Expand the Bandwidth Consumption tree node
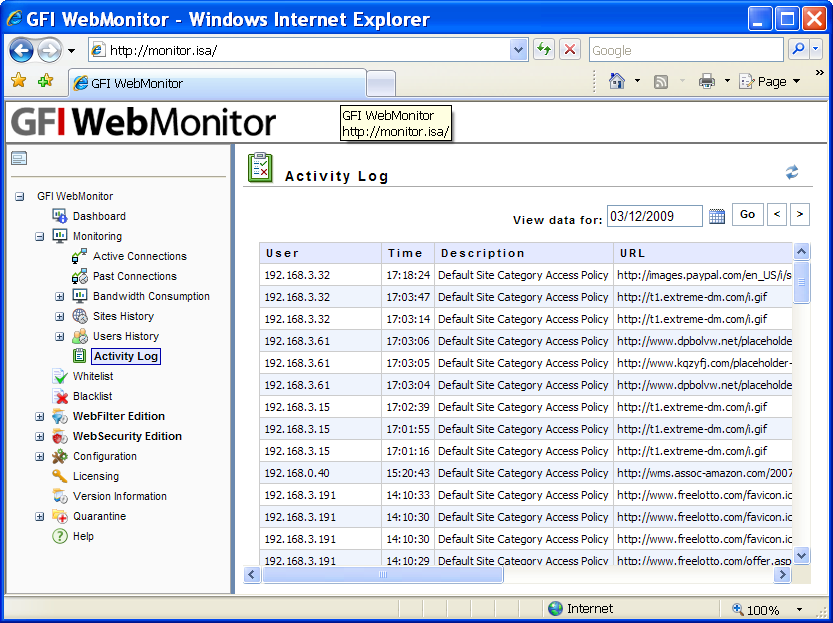Screen dimensions: 833x623 tap(59, 297)
